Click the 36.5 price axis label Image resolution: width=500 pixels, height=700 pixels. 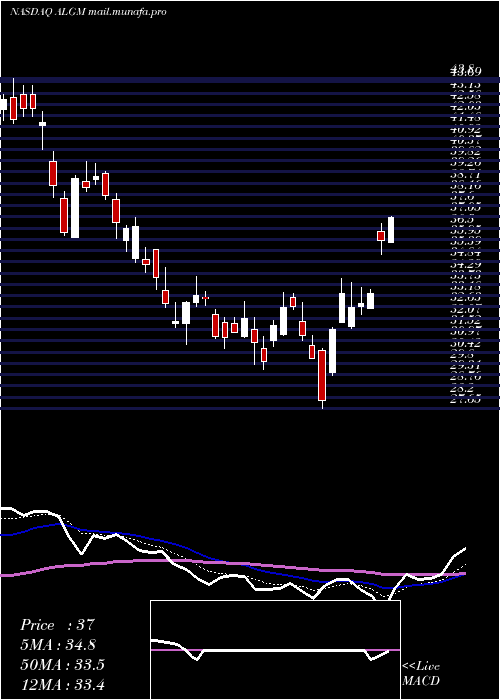pyautogui.click(x=462, y=221)
